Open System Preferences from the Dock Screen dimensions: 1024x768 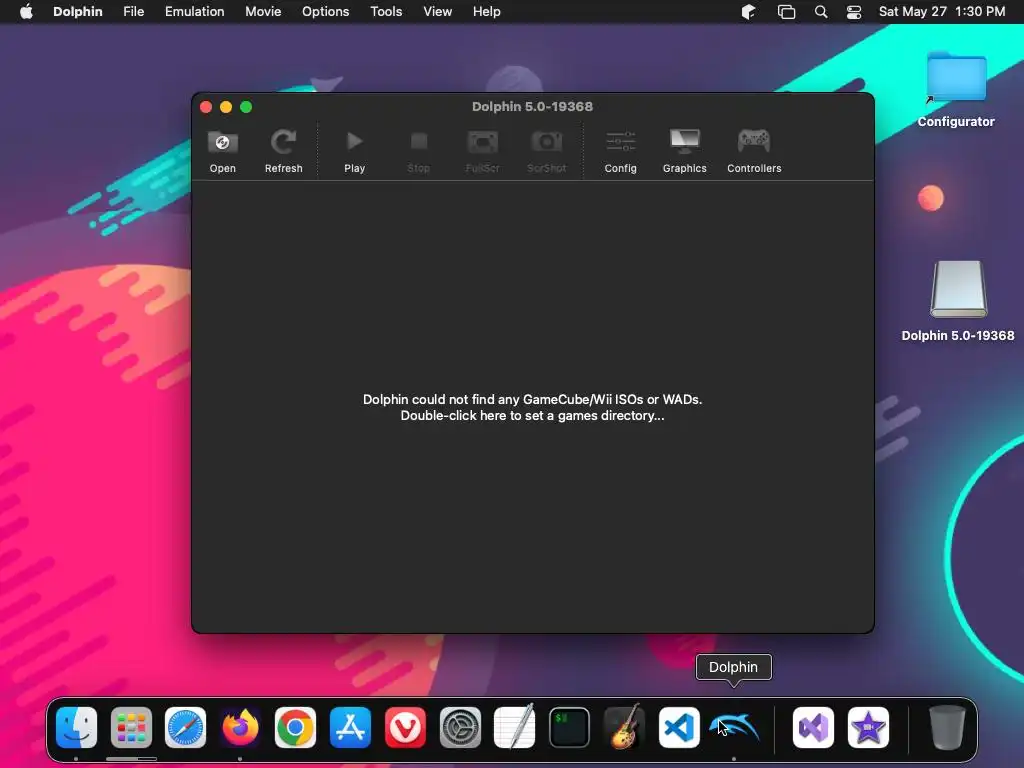coord(460,727)
